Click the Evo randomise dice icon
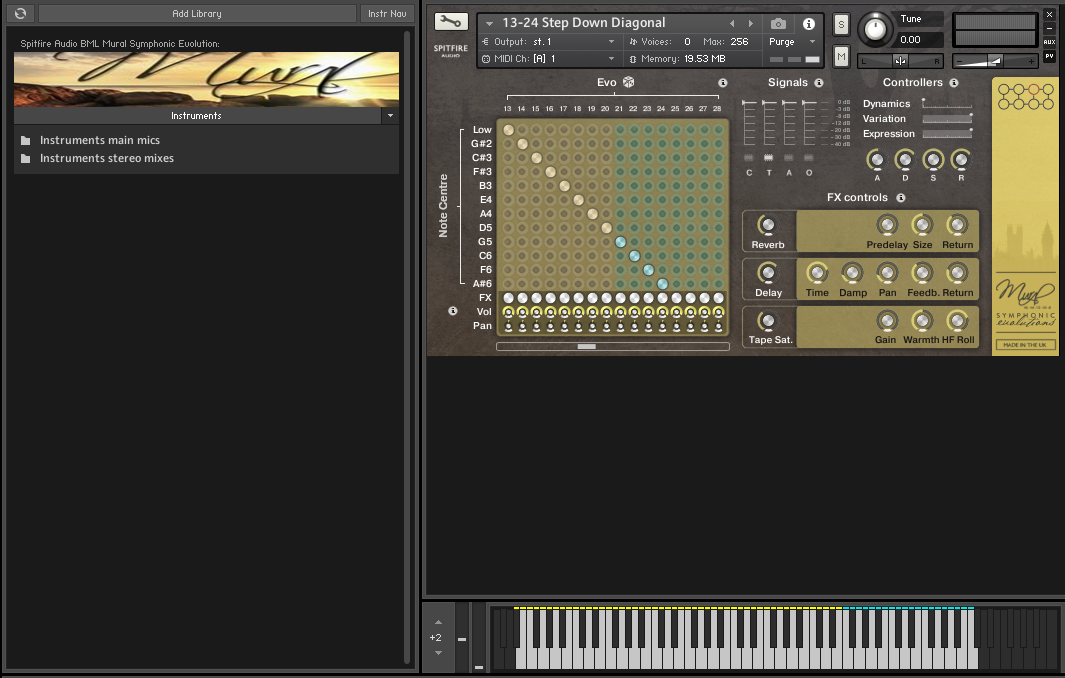 pos(628,82)
